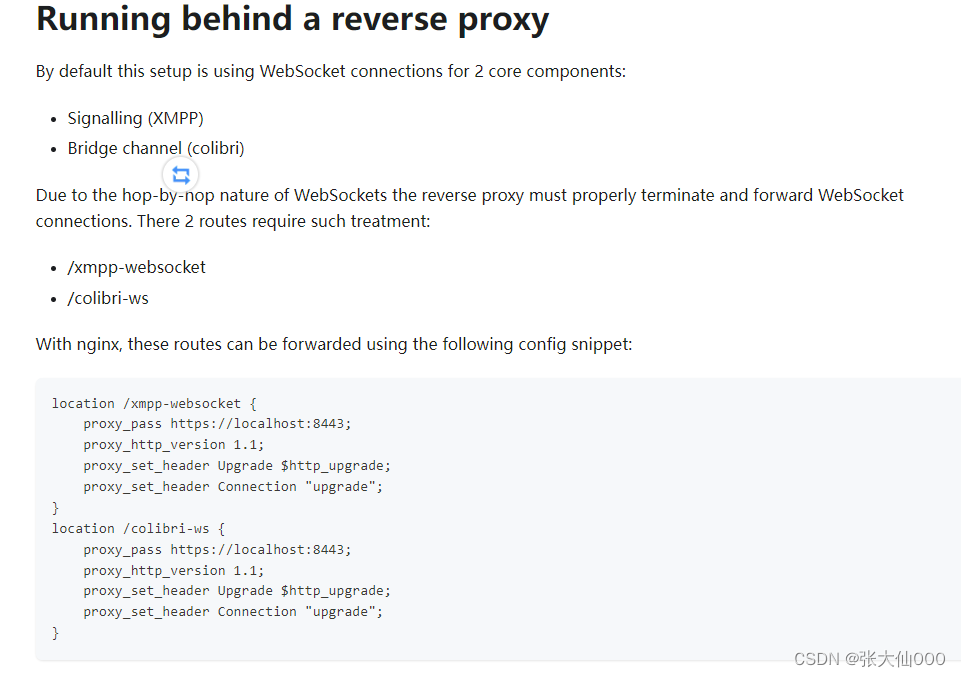
Task: Click the second 'proxy_http_version 1.1;' line
Action: coord(173,570)
